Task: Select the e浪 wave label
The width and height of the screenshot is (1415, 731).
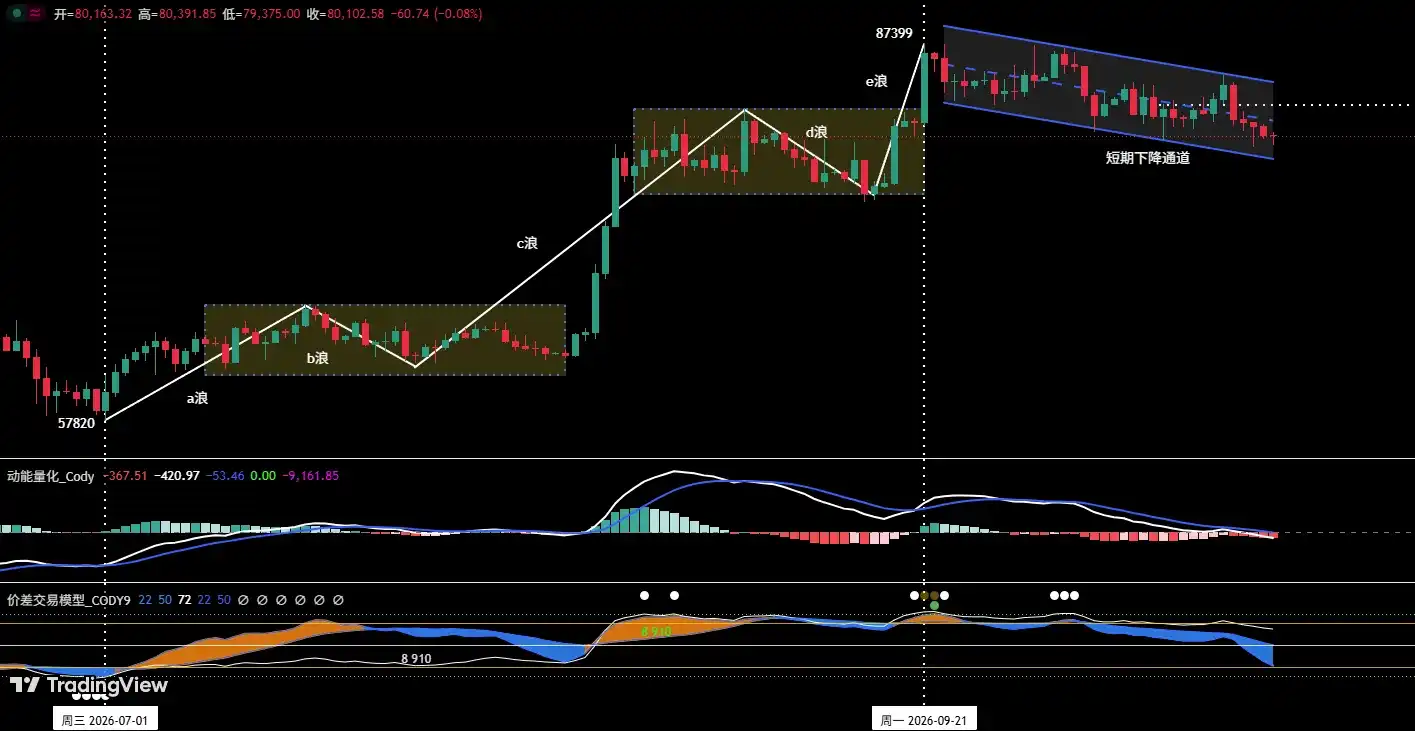Action: [x=877, y=81]
